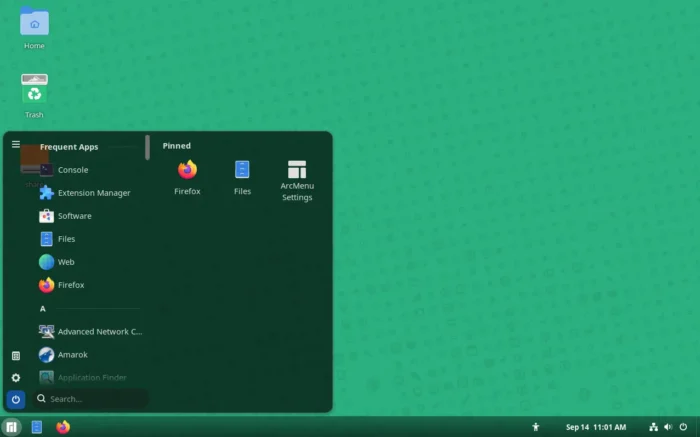Focus the Search field in menu
The height and width of the screenshot is (437, 700).
pos(91,399)
